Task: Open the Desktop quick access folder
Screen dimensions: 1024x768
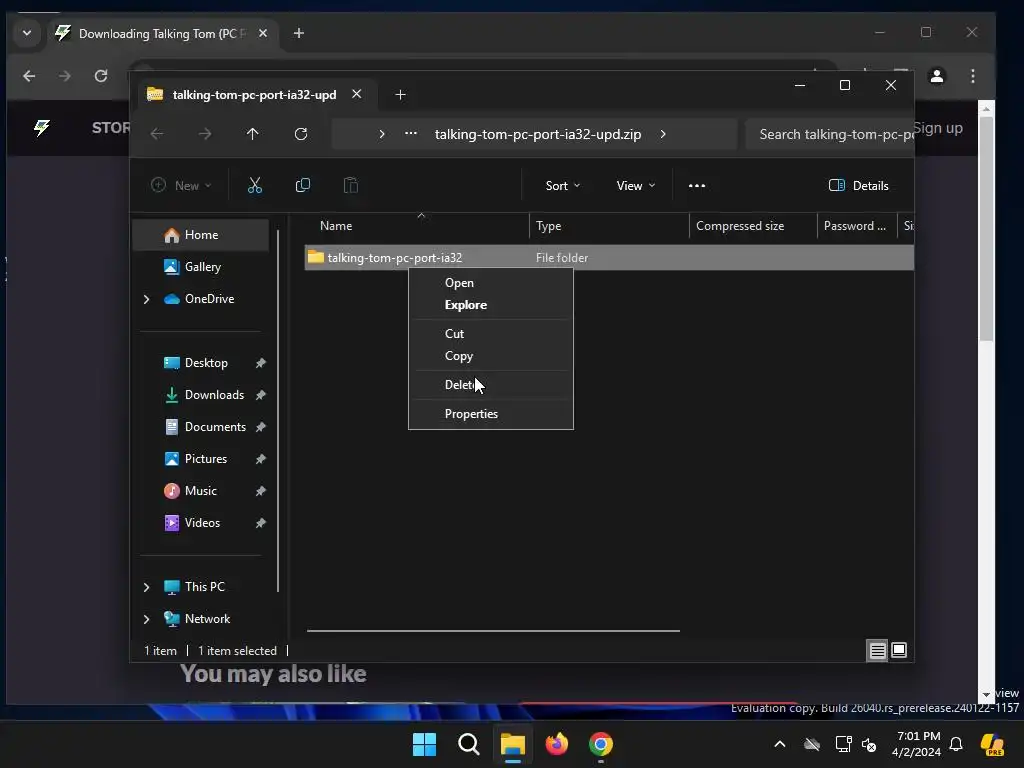Action: coord(206,362)
